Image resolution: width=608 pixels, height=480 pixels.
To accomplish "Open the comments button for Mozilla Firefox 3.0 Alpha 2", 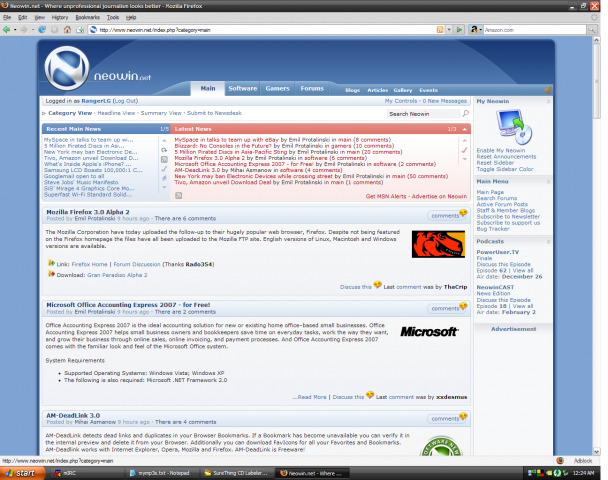I will [445, 216].
